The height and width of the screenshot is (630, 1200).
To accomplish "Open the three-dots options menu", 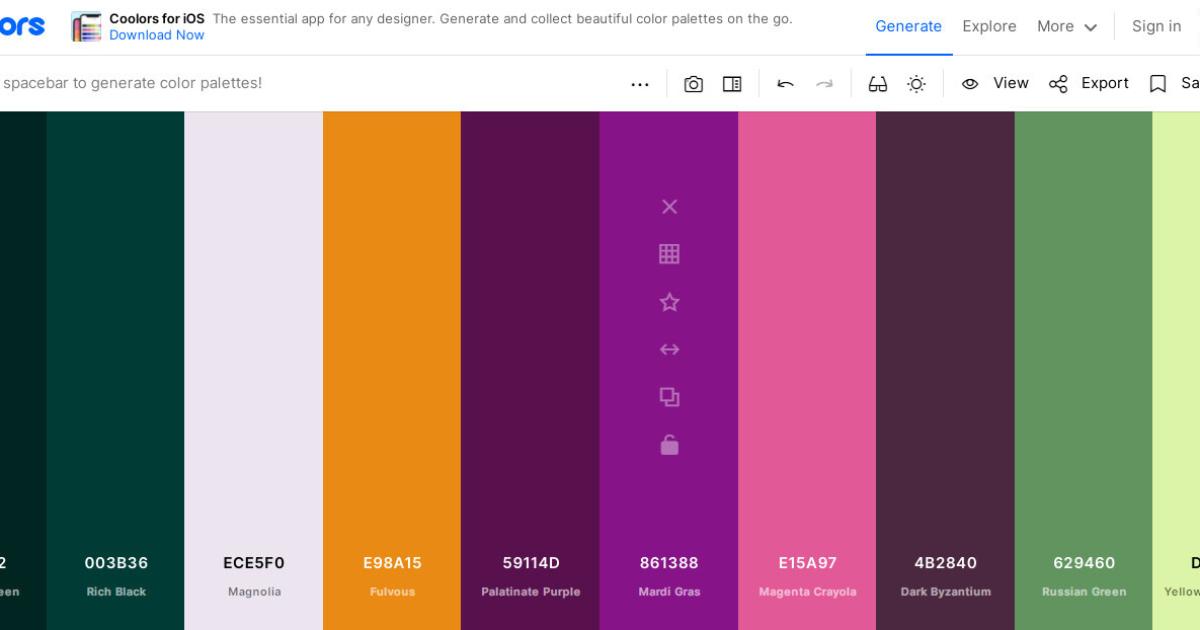I will point(640,84).
